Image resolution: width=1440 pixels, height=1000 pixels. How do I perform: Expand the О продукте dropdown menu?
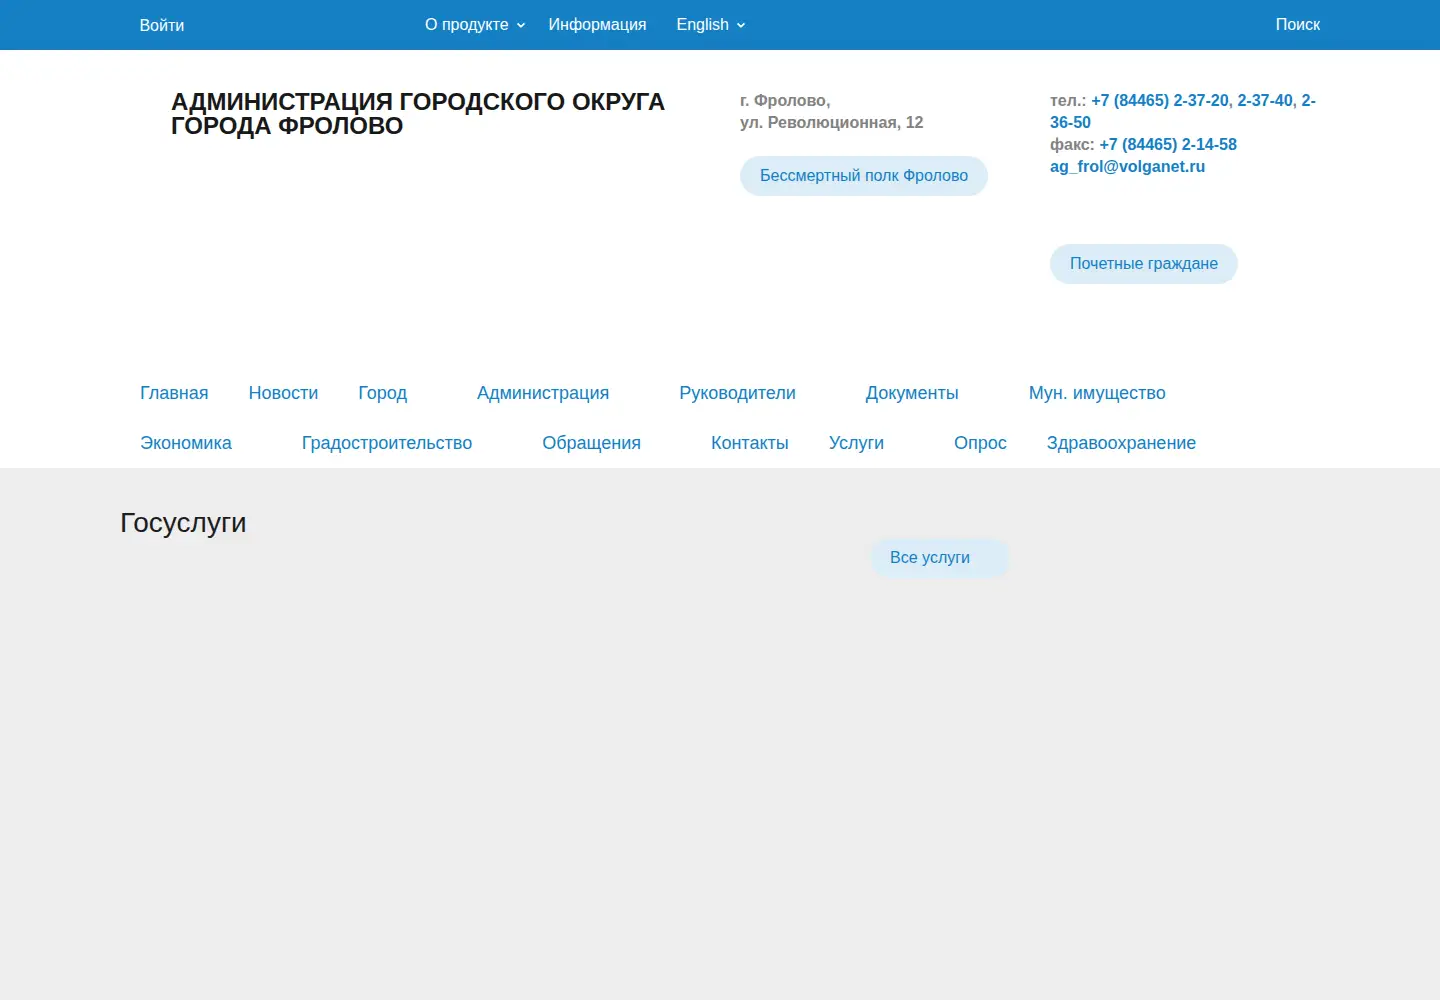tap(475, 25)
